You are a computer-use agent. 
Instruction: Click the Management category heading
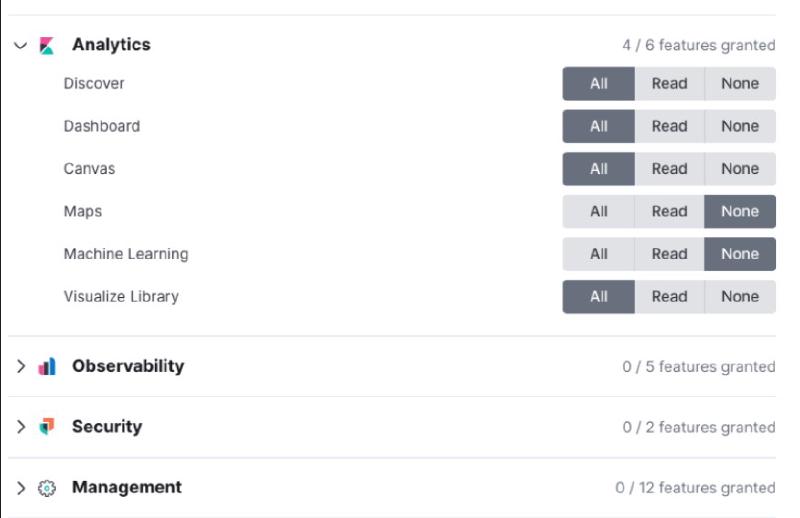pos(127,487)
